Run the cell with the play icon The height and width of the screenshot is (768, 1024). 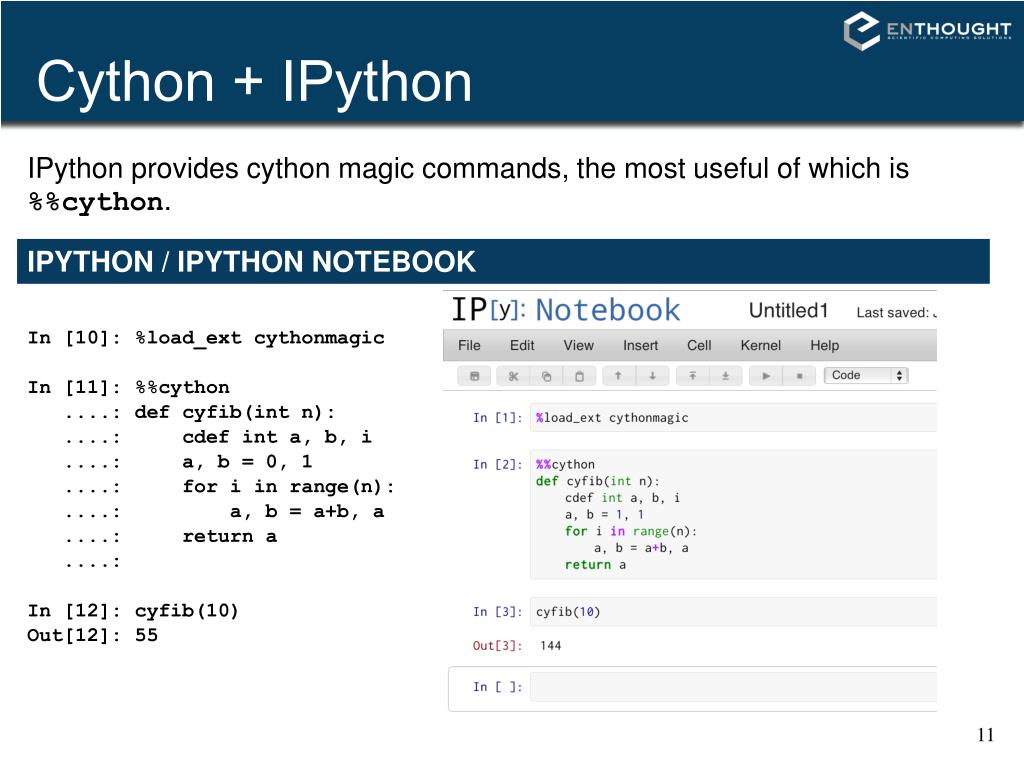pyautogui.click(x=766, y=376)
